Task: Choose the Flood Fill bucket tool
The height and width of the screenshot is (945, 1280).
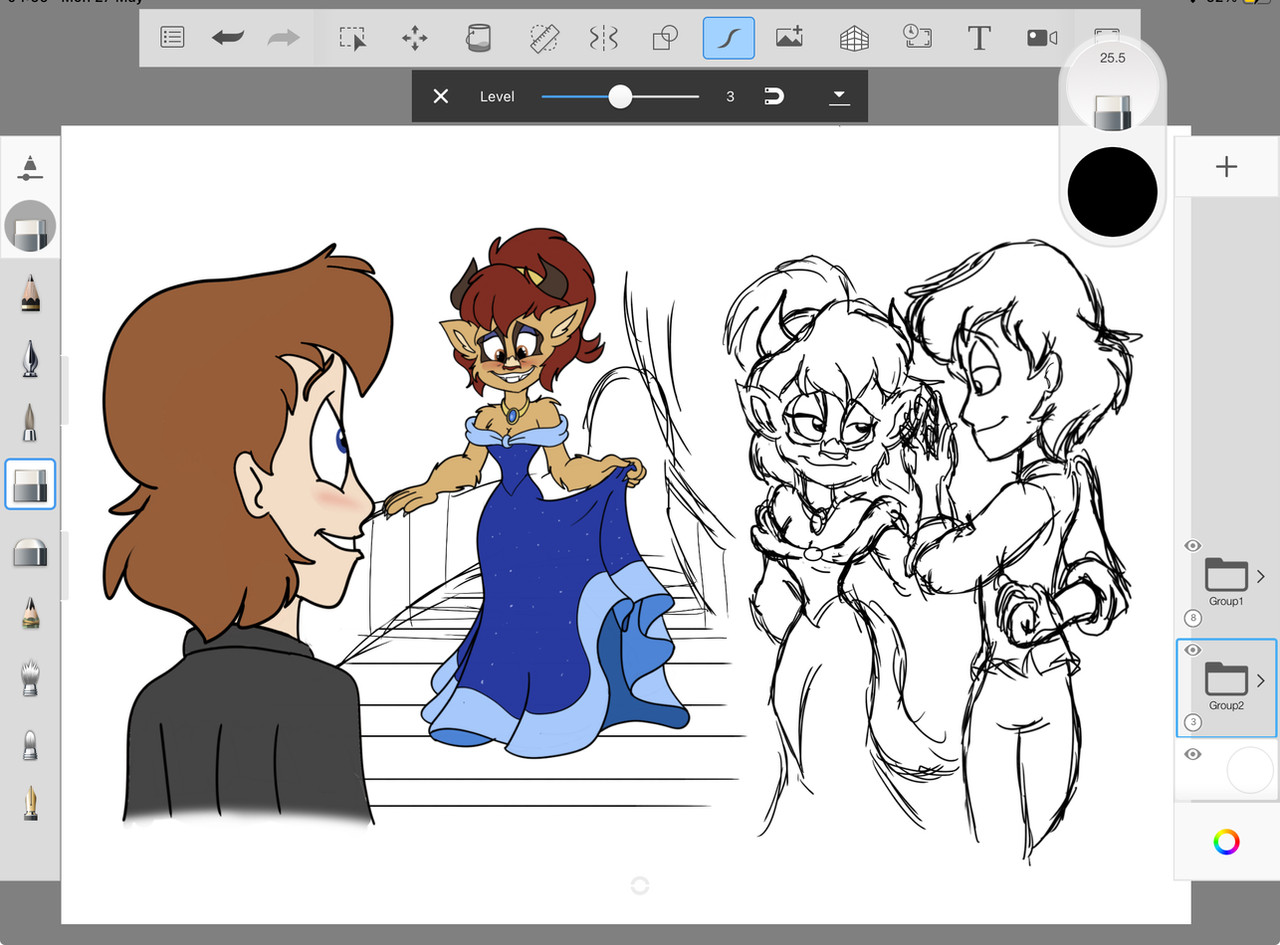Action: tap(478, 38)
